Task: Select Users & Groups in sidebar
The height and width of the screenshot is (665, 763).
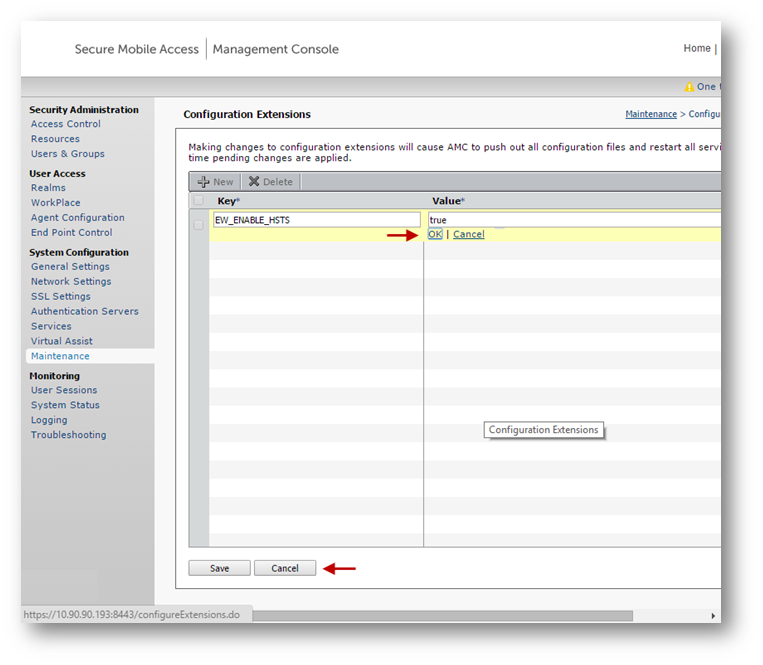Action: click(x=67, y=154)
